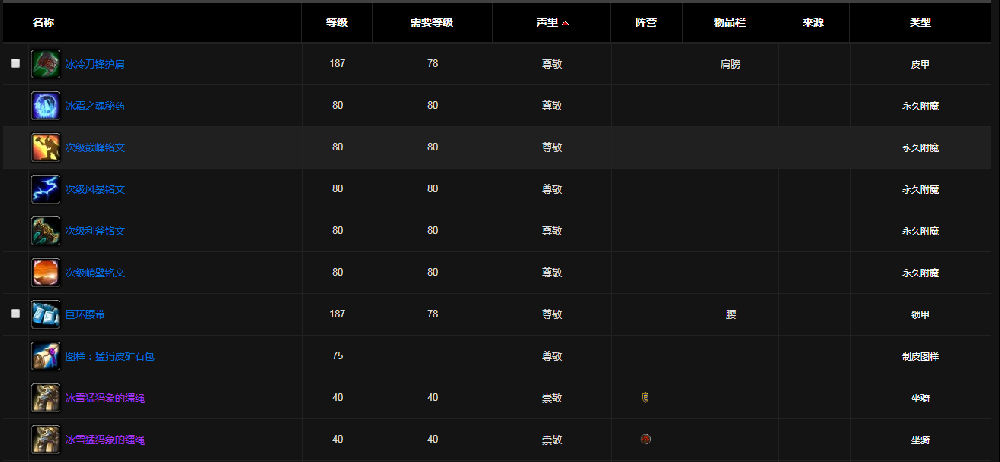
Task: Click the blue lightning bolt 次级风暴铭文 icon
Action: [46, 189]
